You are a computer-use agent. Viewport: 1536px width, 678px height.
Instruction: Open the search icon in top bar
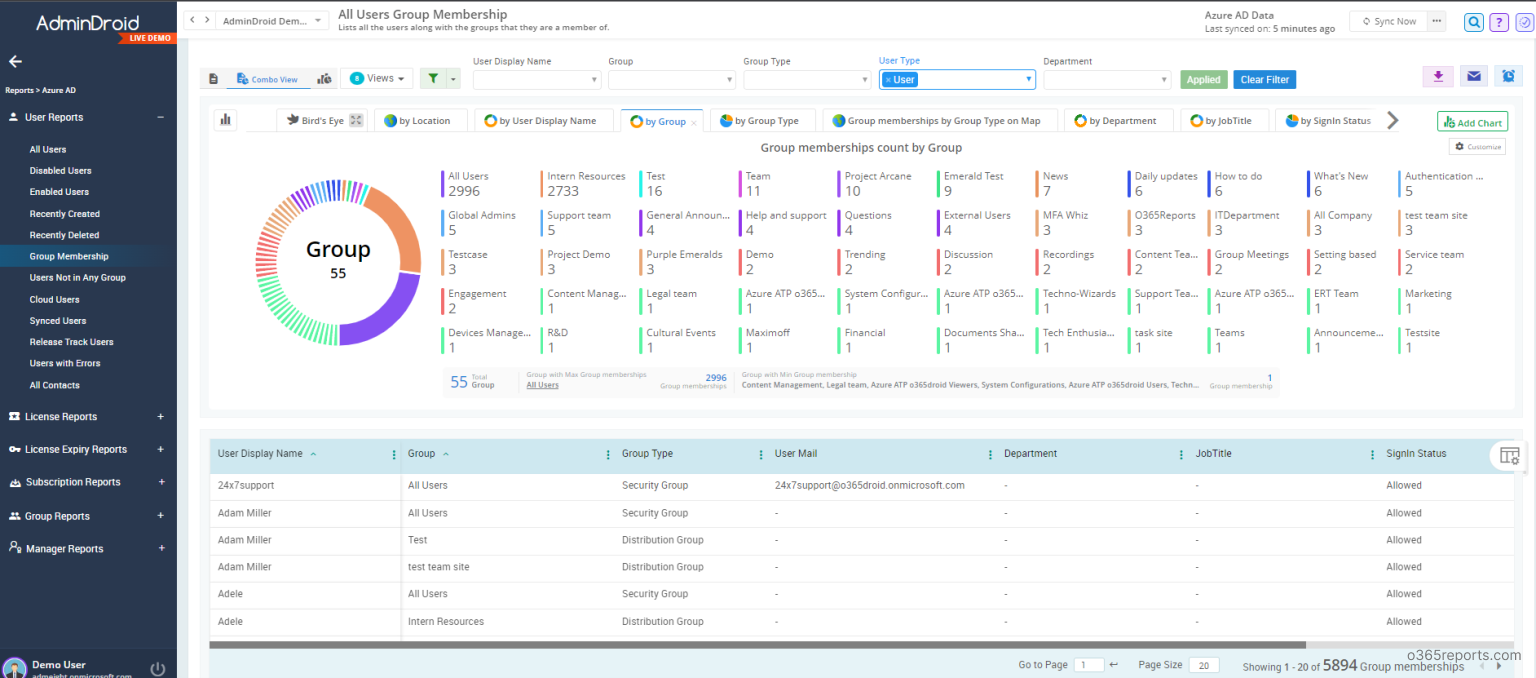1474,22
